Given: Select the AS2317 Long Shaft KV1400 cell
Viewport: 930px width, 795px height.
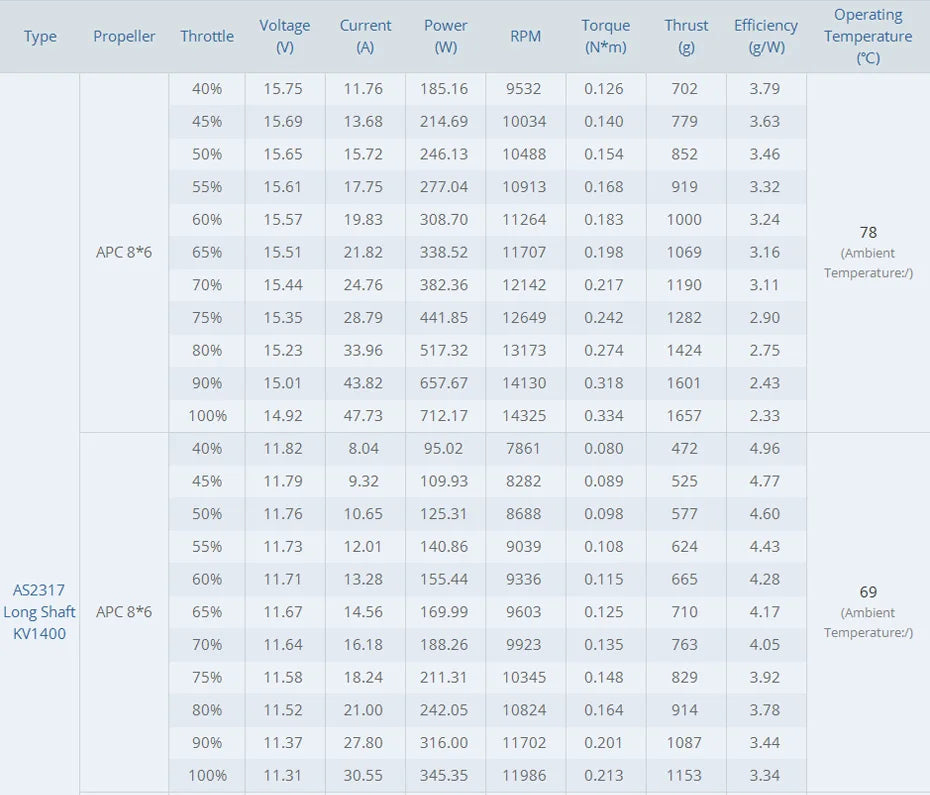Looking at the screenshot, I should coord(39,611).
